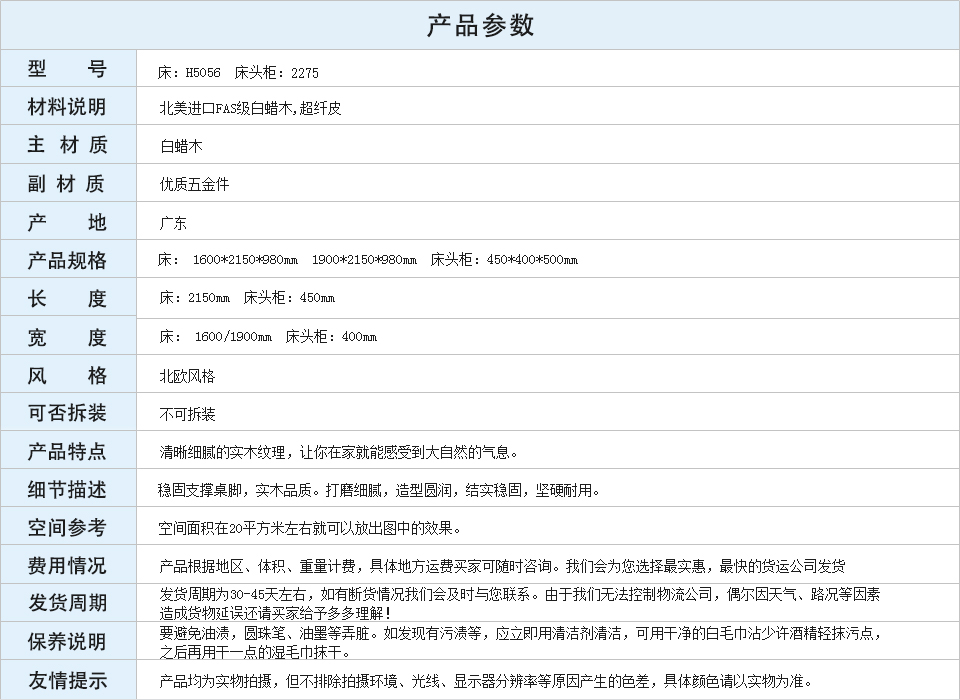Select the 宽度 row label

[x=67, y=337]
